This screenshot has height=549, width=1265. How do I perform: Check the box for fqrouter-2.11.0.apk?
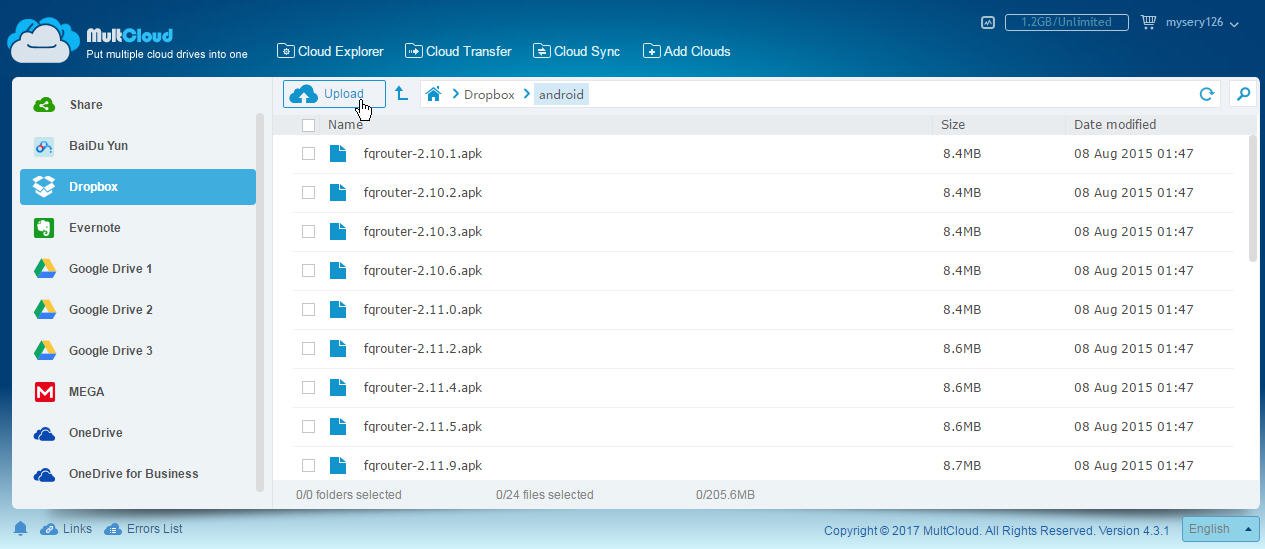pyautogui.click(x=308, y=309)
